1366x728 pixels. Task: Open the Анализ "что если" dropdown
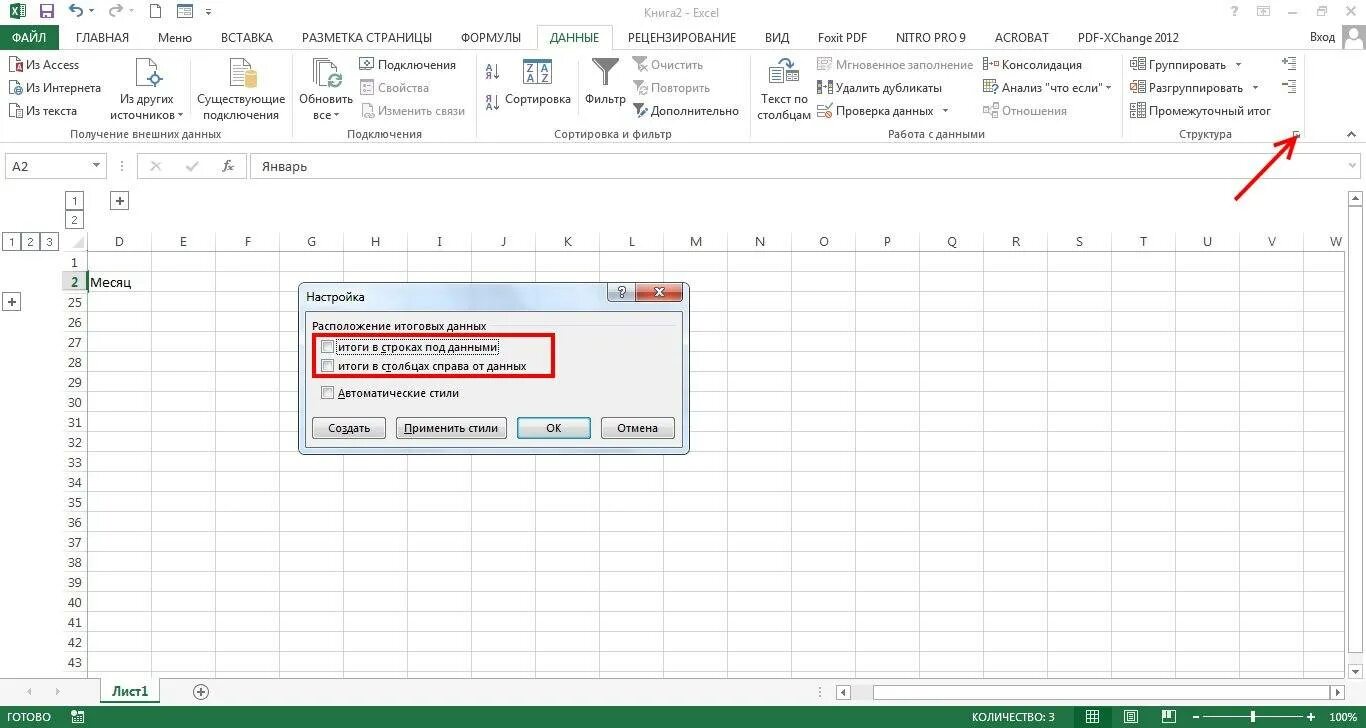(x=1049, y=88)
